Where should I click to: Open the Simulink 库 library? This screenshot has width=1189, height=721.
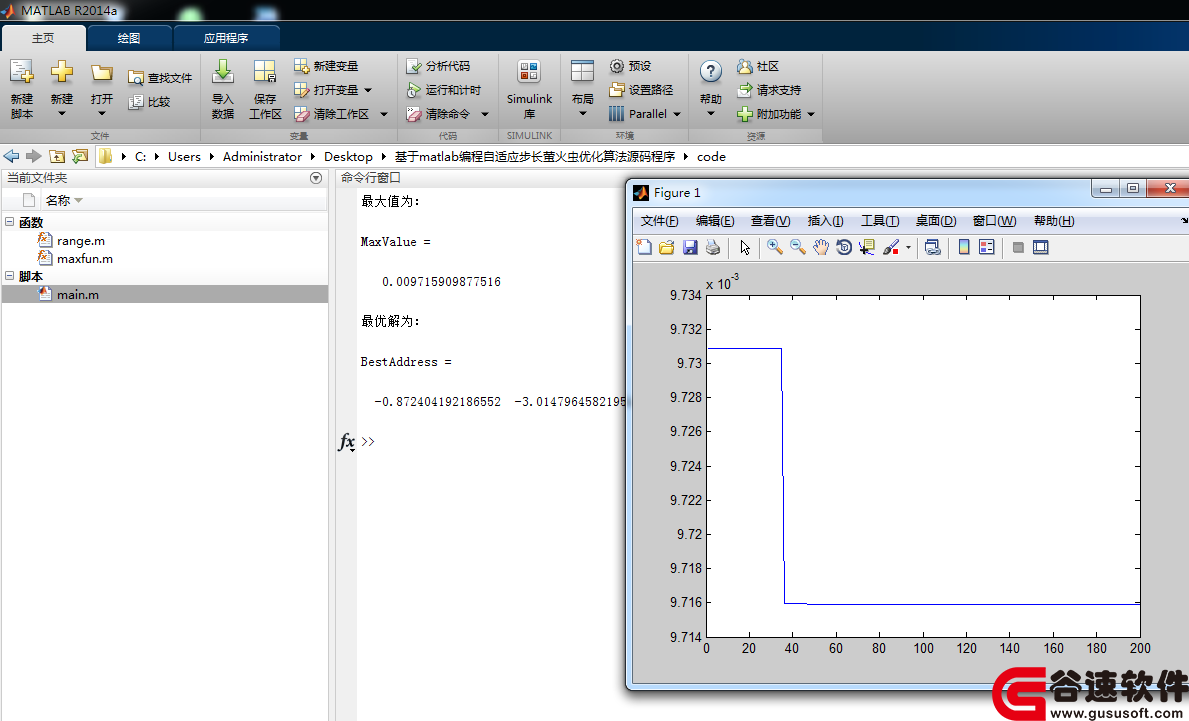pos(529,89)
